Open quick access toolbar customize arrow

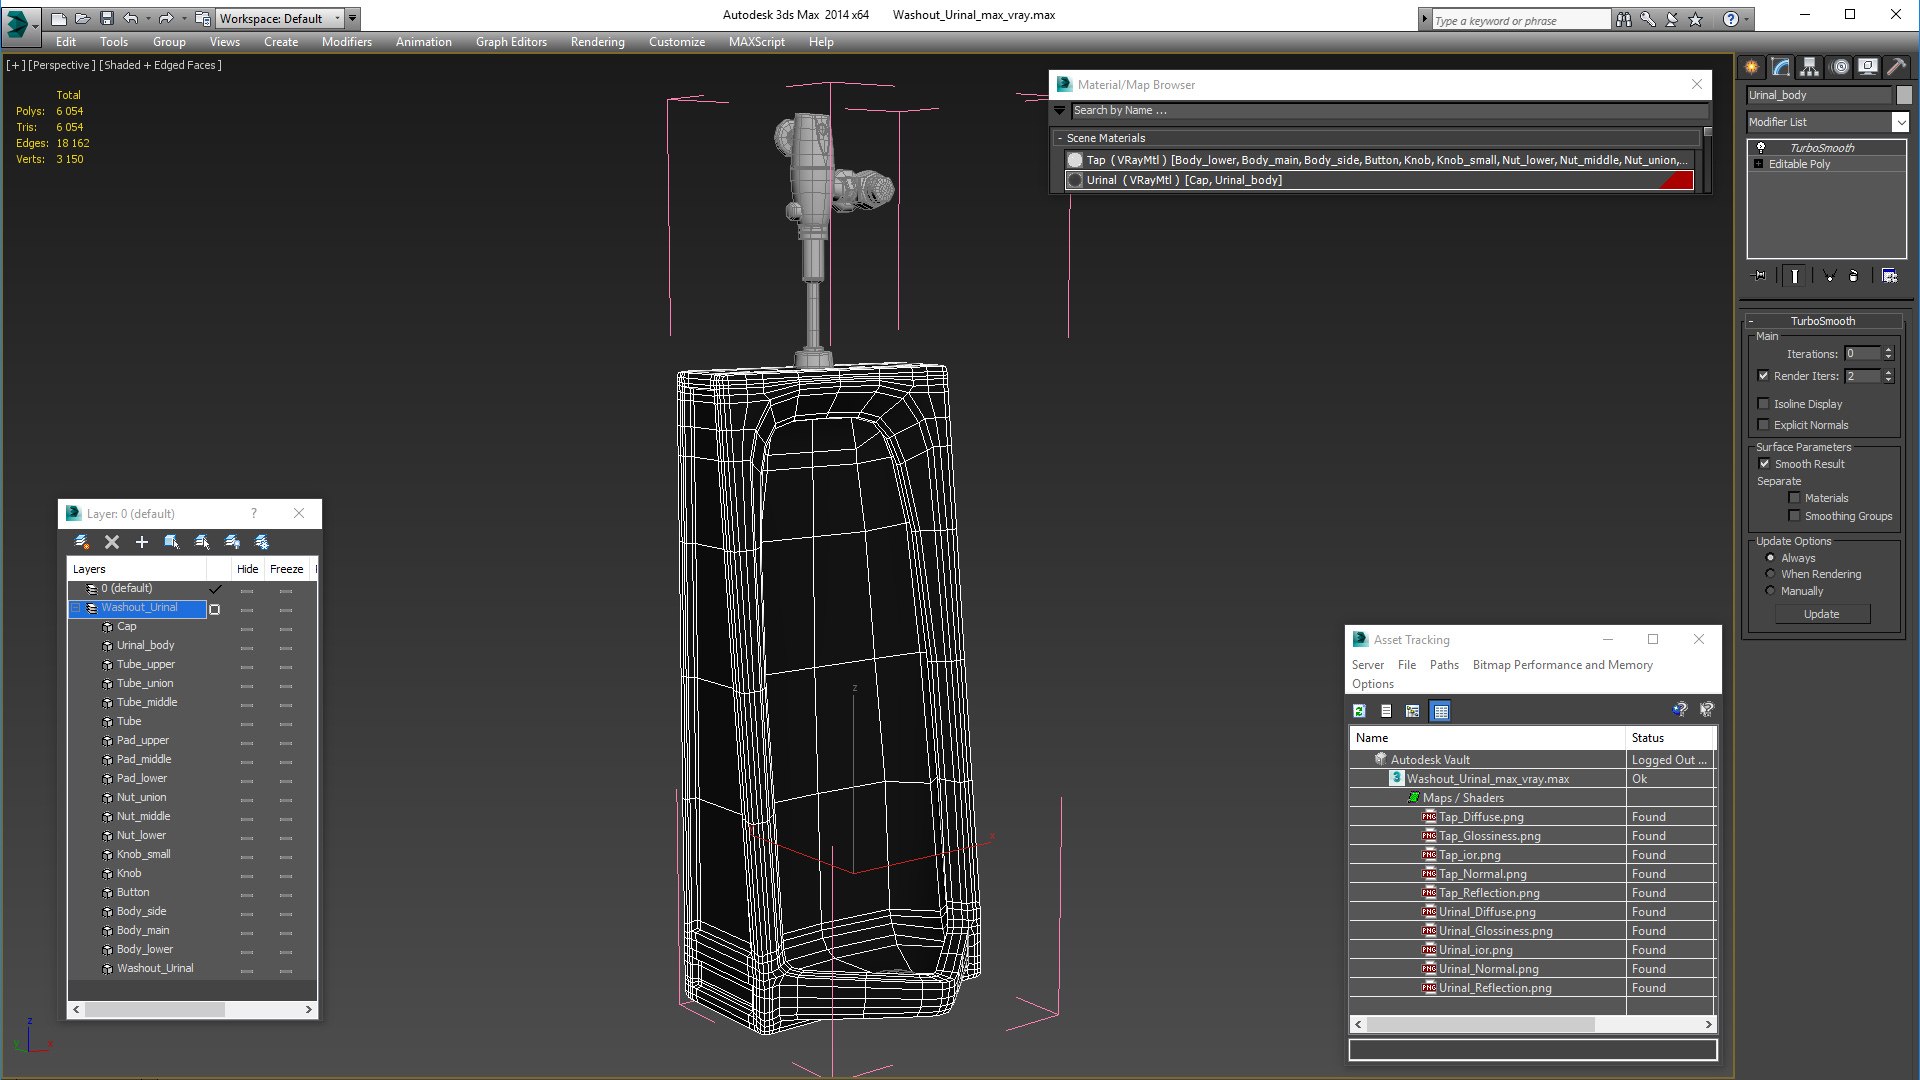(352, 18)
